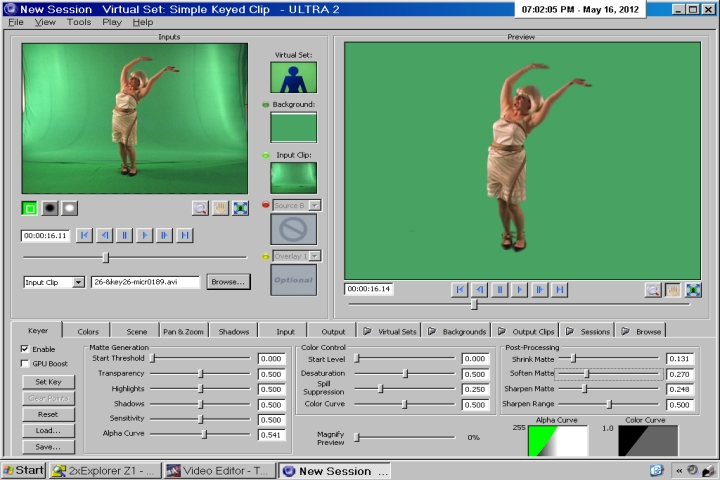Click the Virtual Set thumbnail
This screenshot has height=480, width=720.
point(293,77)
